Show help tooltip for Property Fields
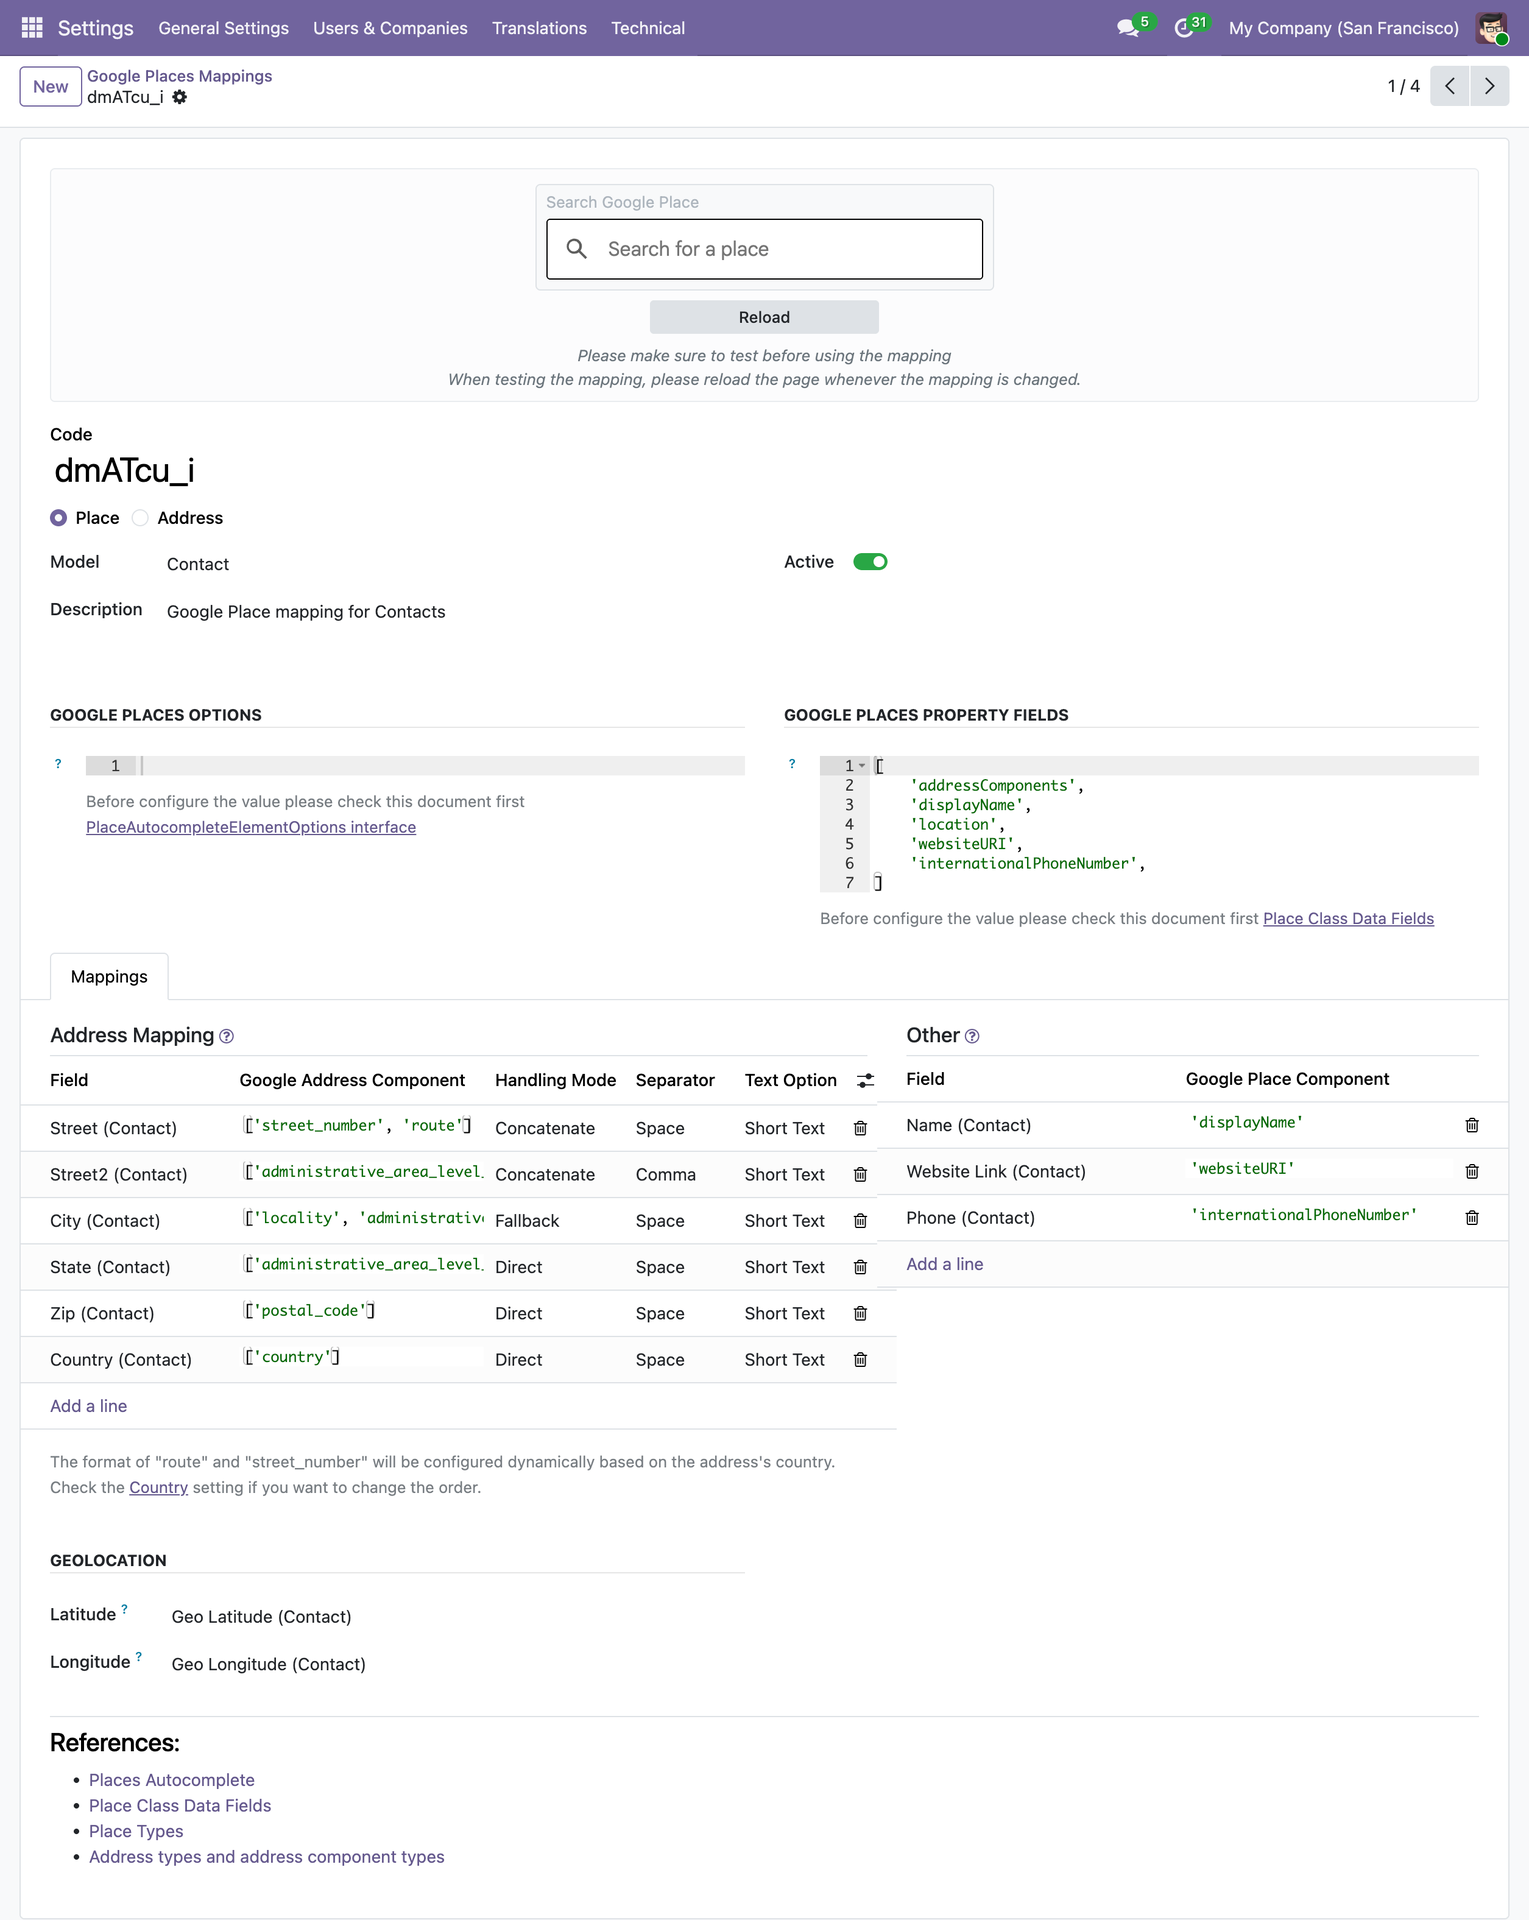The height and width of the screenshot is (1920, 1529). [792, 764]
